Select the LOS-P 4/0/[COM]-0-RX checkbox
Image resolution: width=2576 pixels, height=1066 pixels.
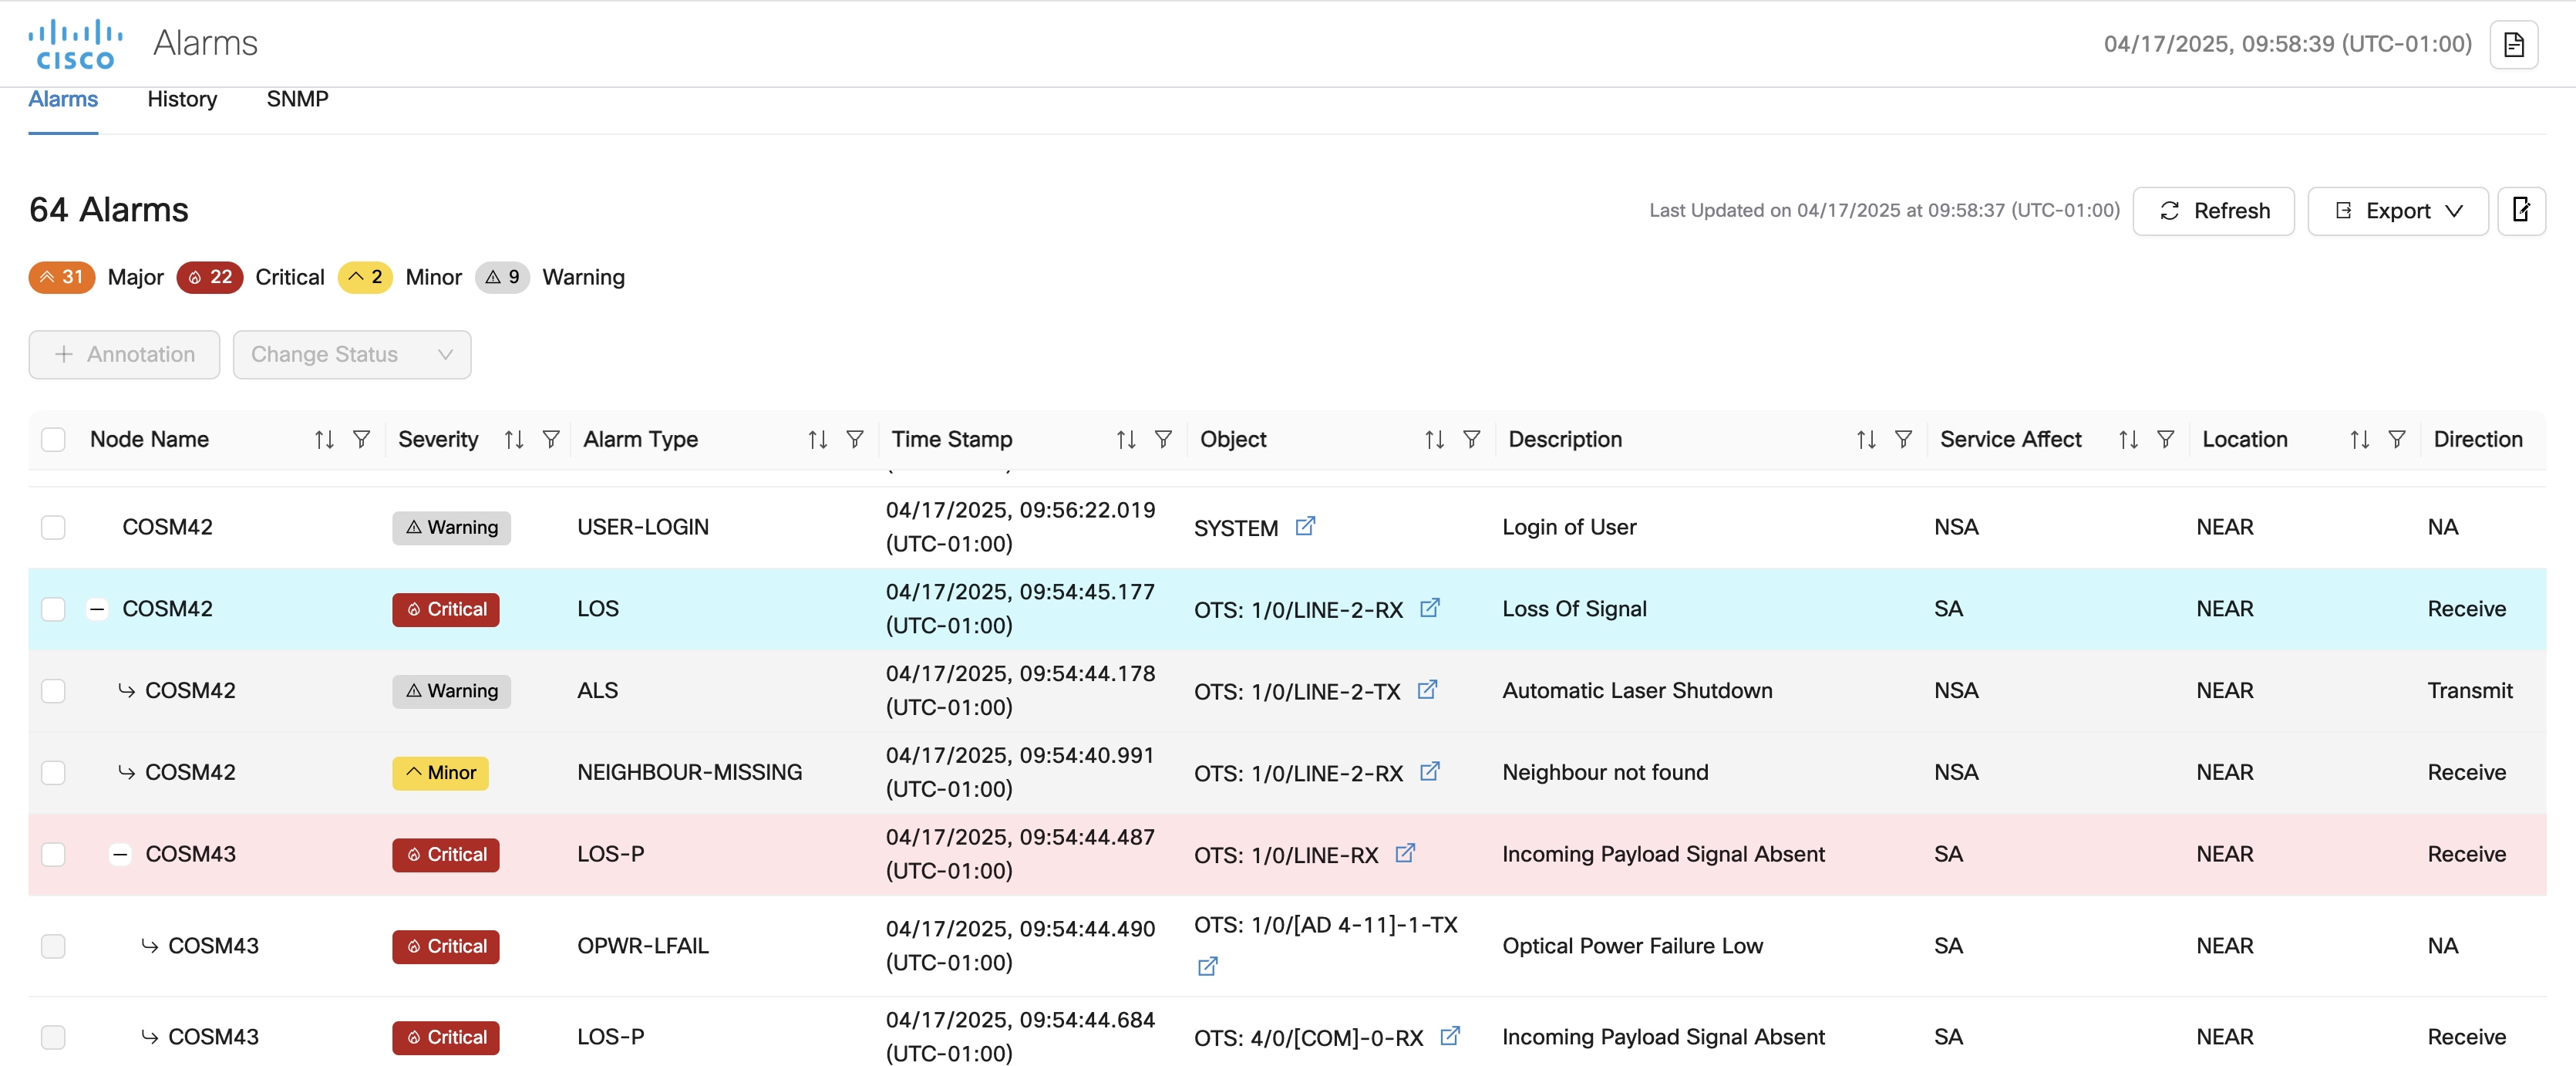[x=53, y=1037]
